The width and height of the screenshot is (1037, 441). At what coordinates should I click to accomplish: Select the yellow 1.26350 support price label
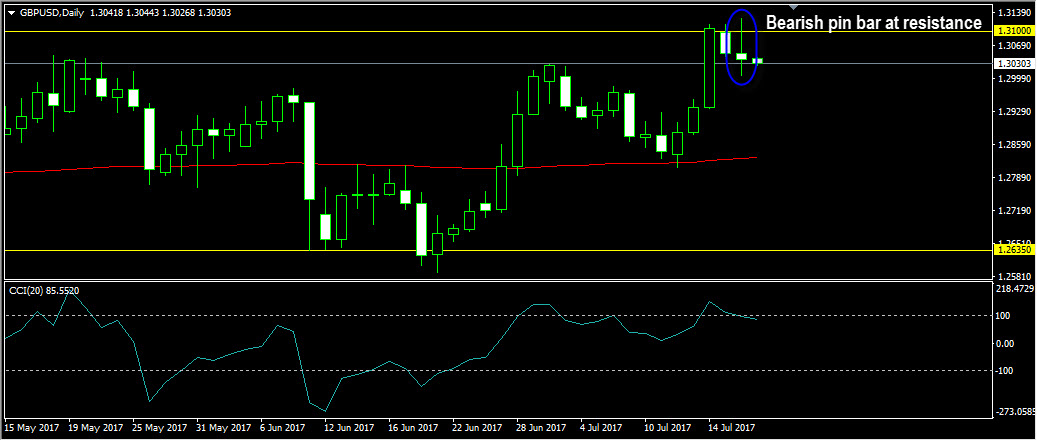coord(1013,251)
